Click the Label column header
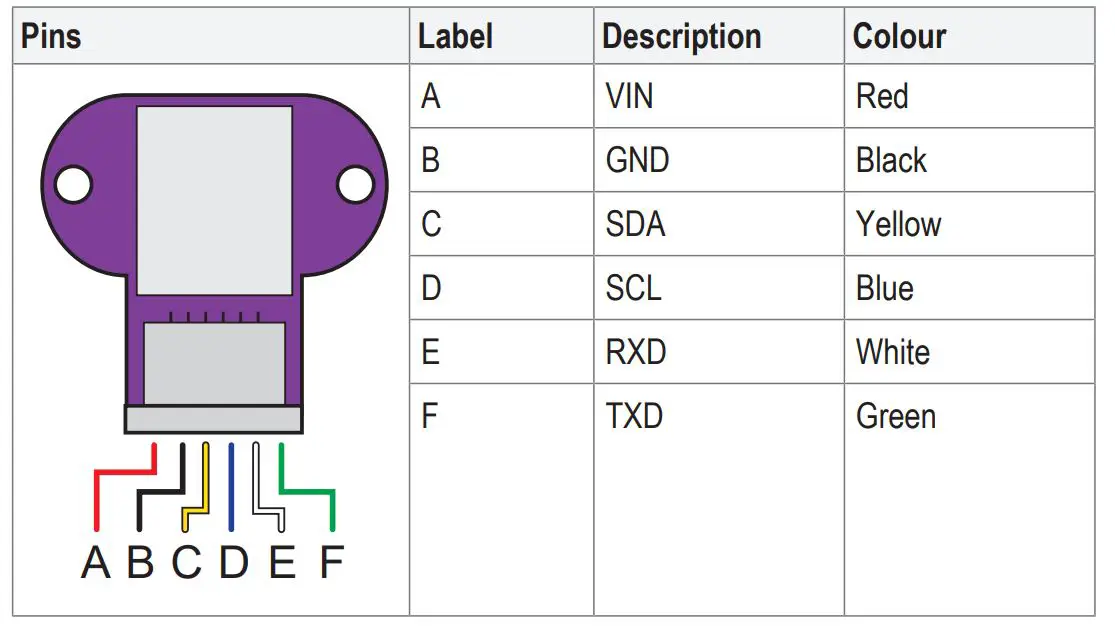Viewport: 1115px width, 630px height. [x=455, y=37]
